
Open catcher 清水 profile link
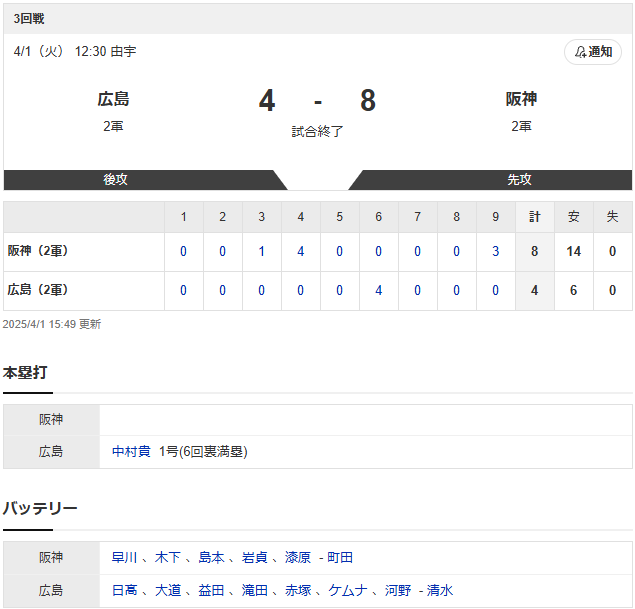point(440,590)
